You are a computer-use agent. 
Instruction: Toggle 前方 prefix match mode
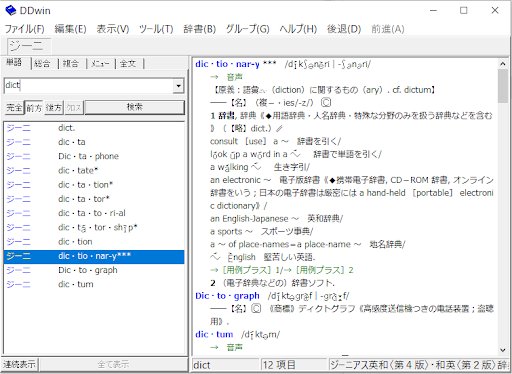(x=34, y=108)
